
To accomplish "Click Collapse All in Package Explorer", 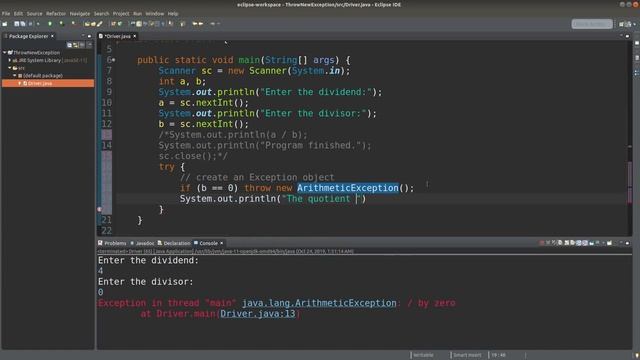I will [69, 45].
